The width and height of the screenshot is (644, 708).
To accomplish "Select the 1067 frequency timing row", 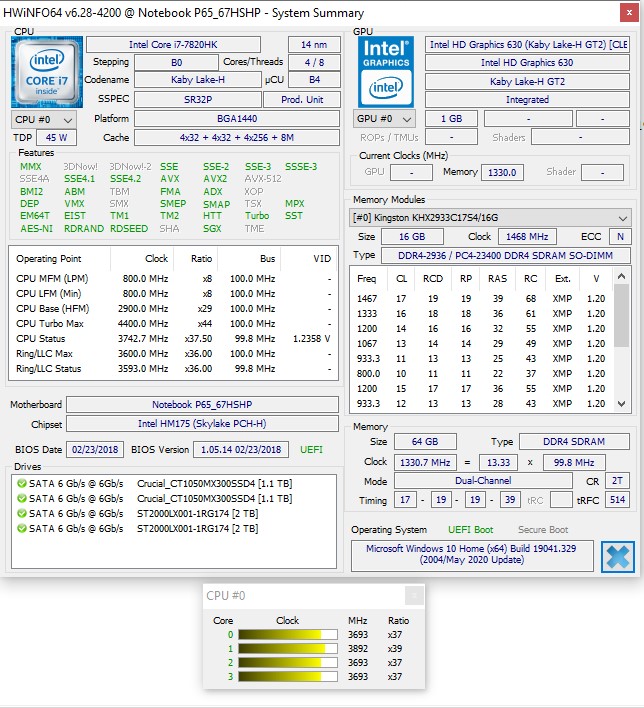I will pyautogui.click(x=482, y=344).
